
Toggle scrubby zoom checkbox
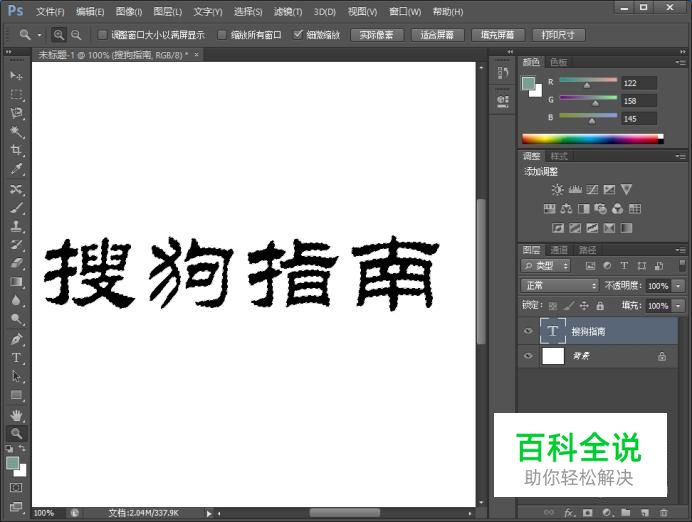pyautogui.click(x=298, y=34)
